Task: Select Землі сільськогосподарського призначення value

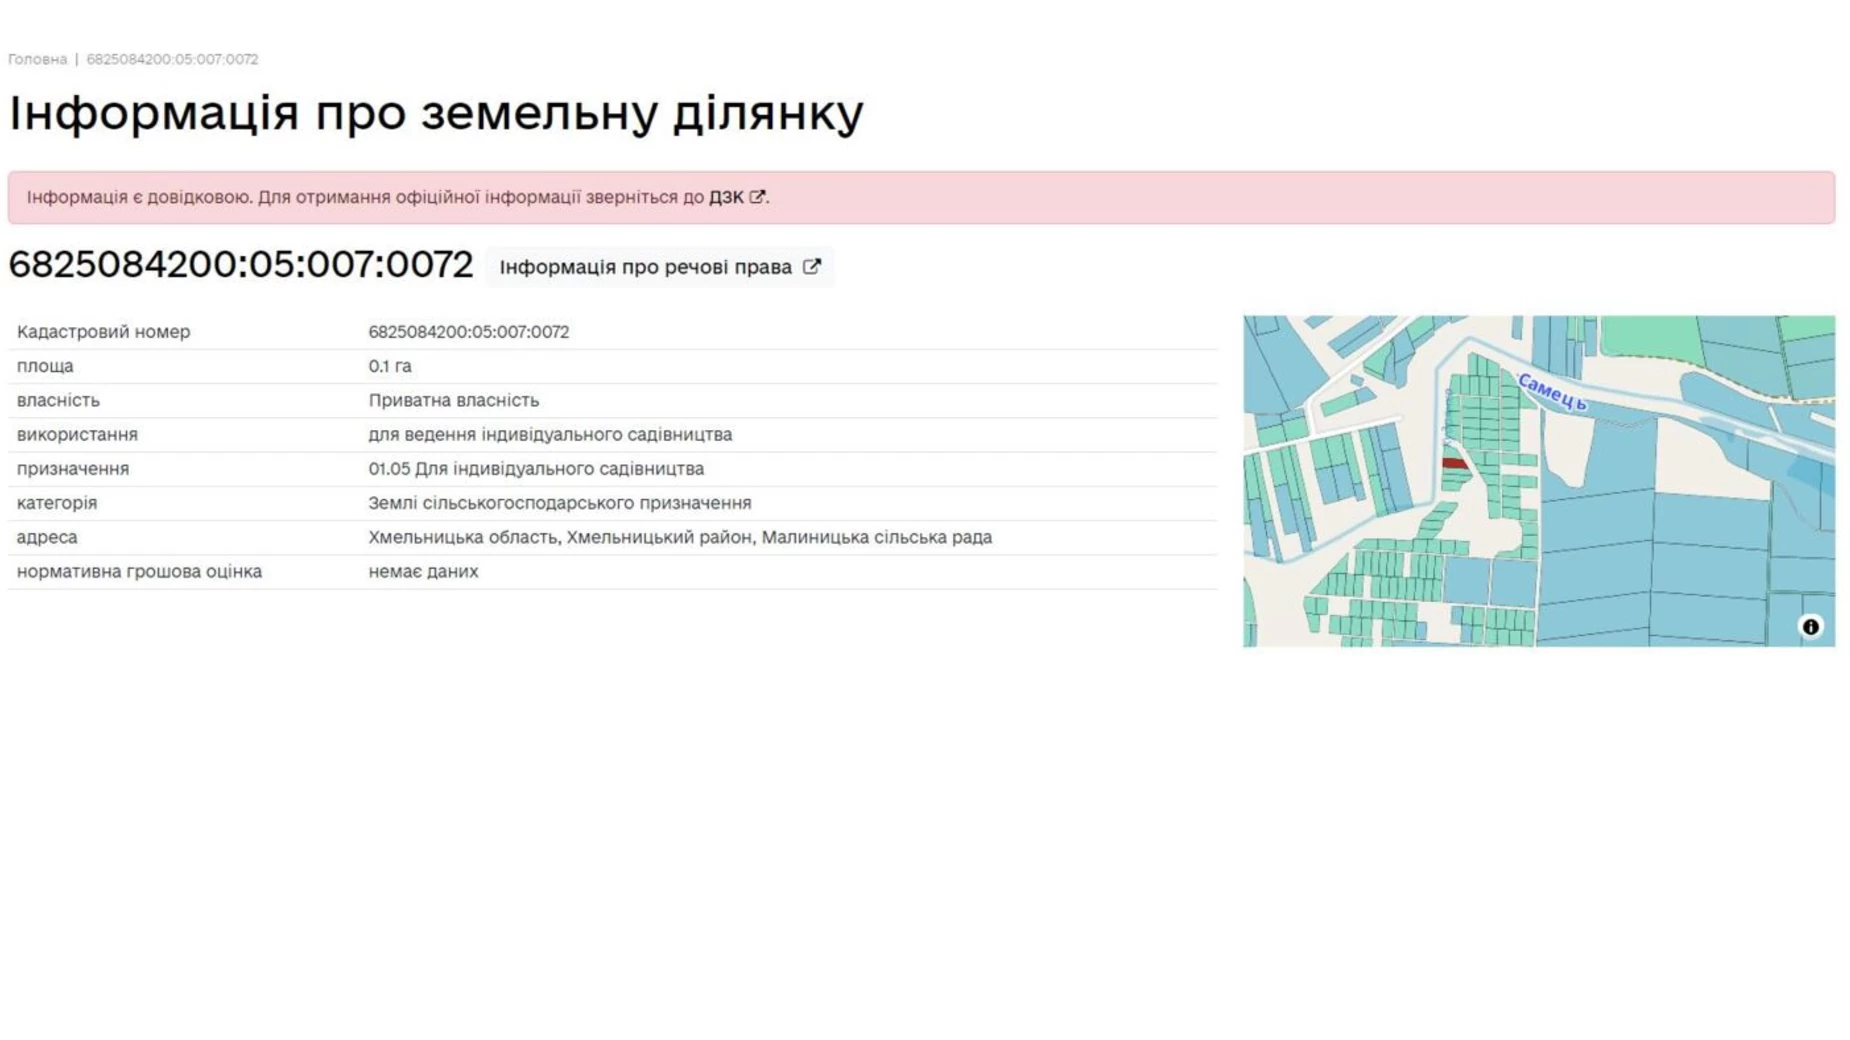Action: (559, 503)
